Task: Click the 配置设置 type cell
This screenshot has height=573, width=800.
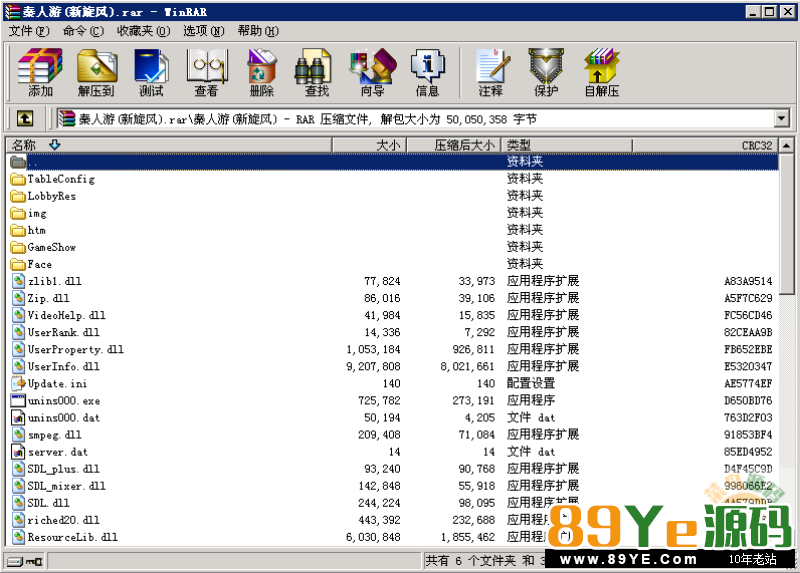Action: pos(531,383)
